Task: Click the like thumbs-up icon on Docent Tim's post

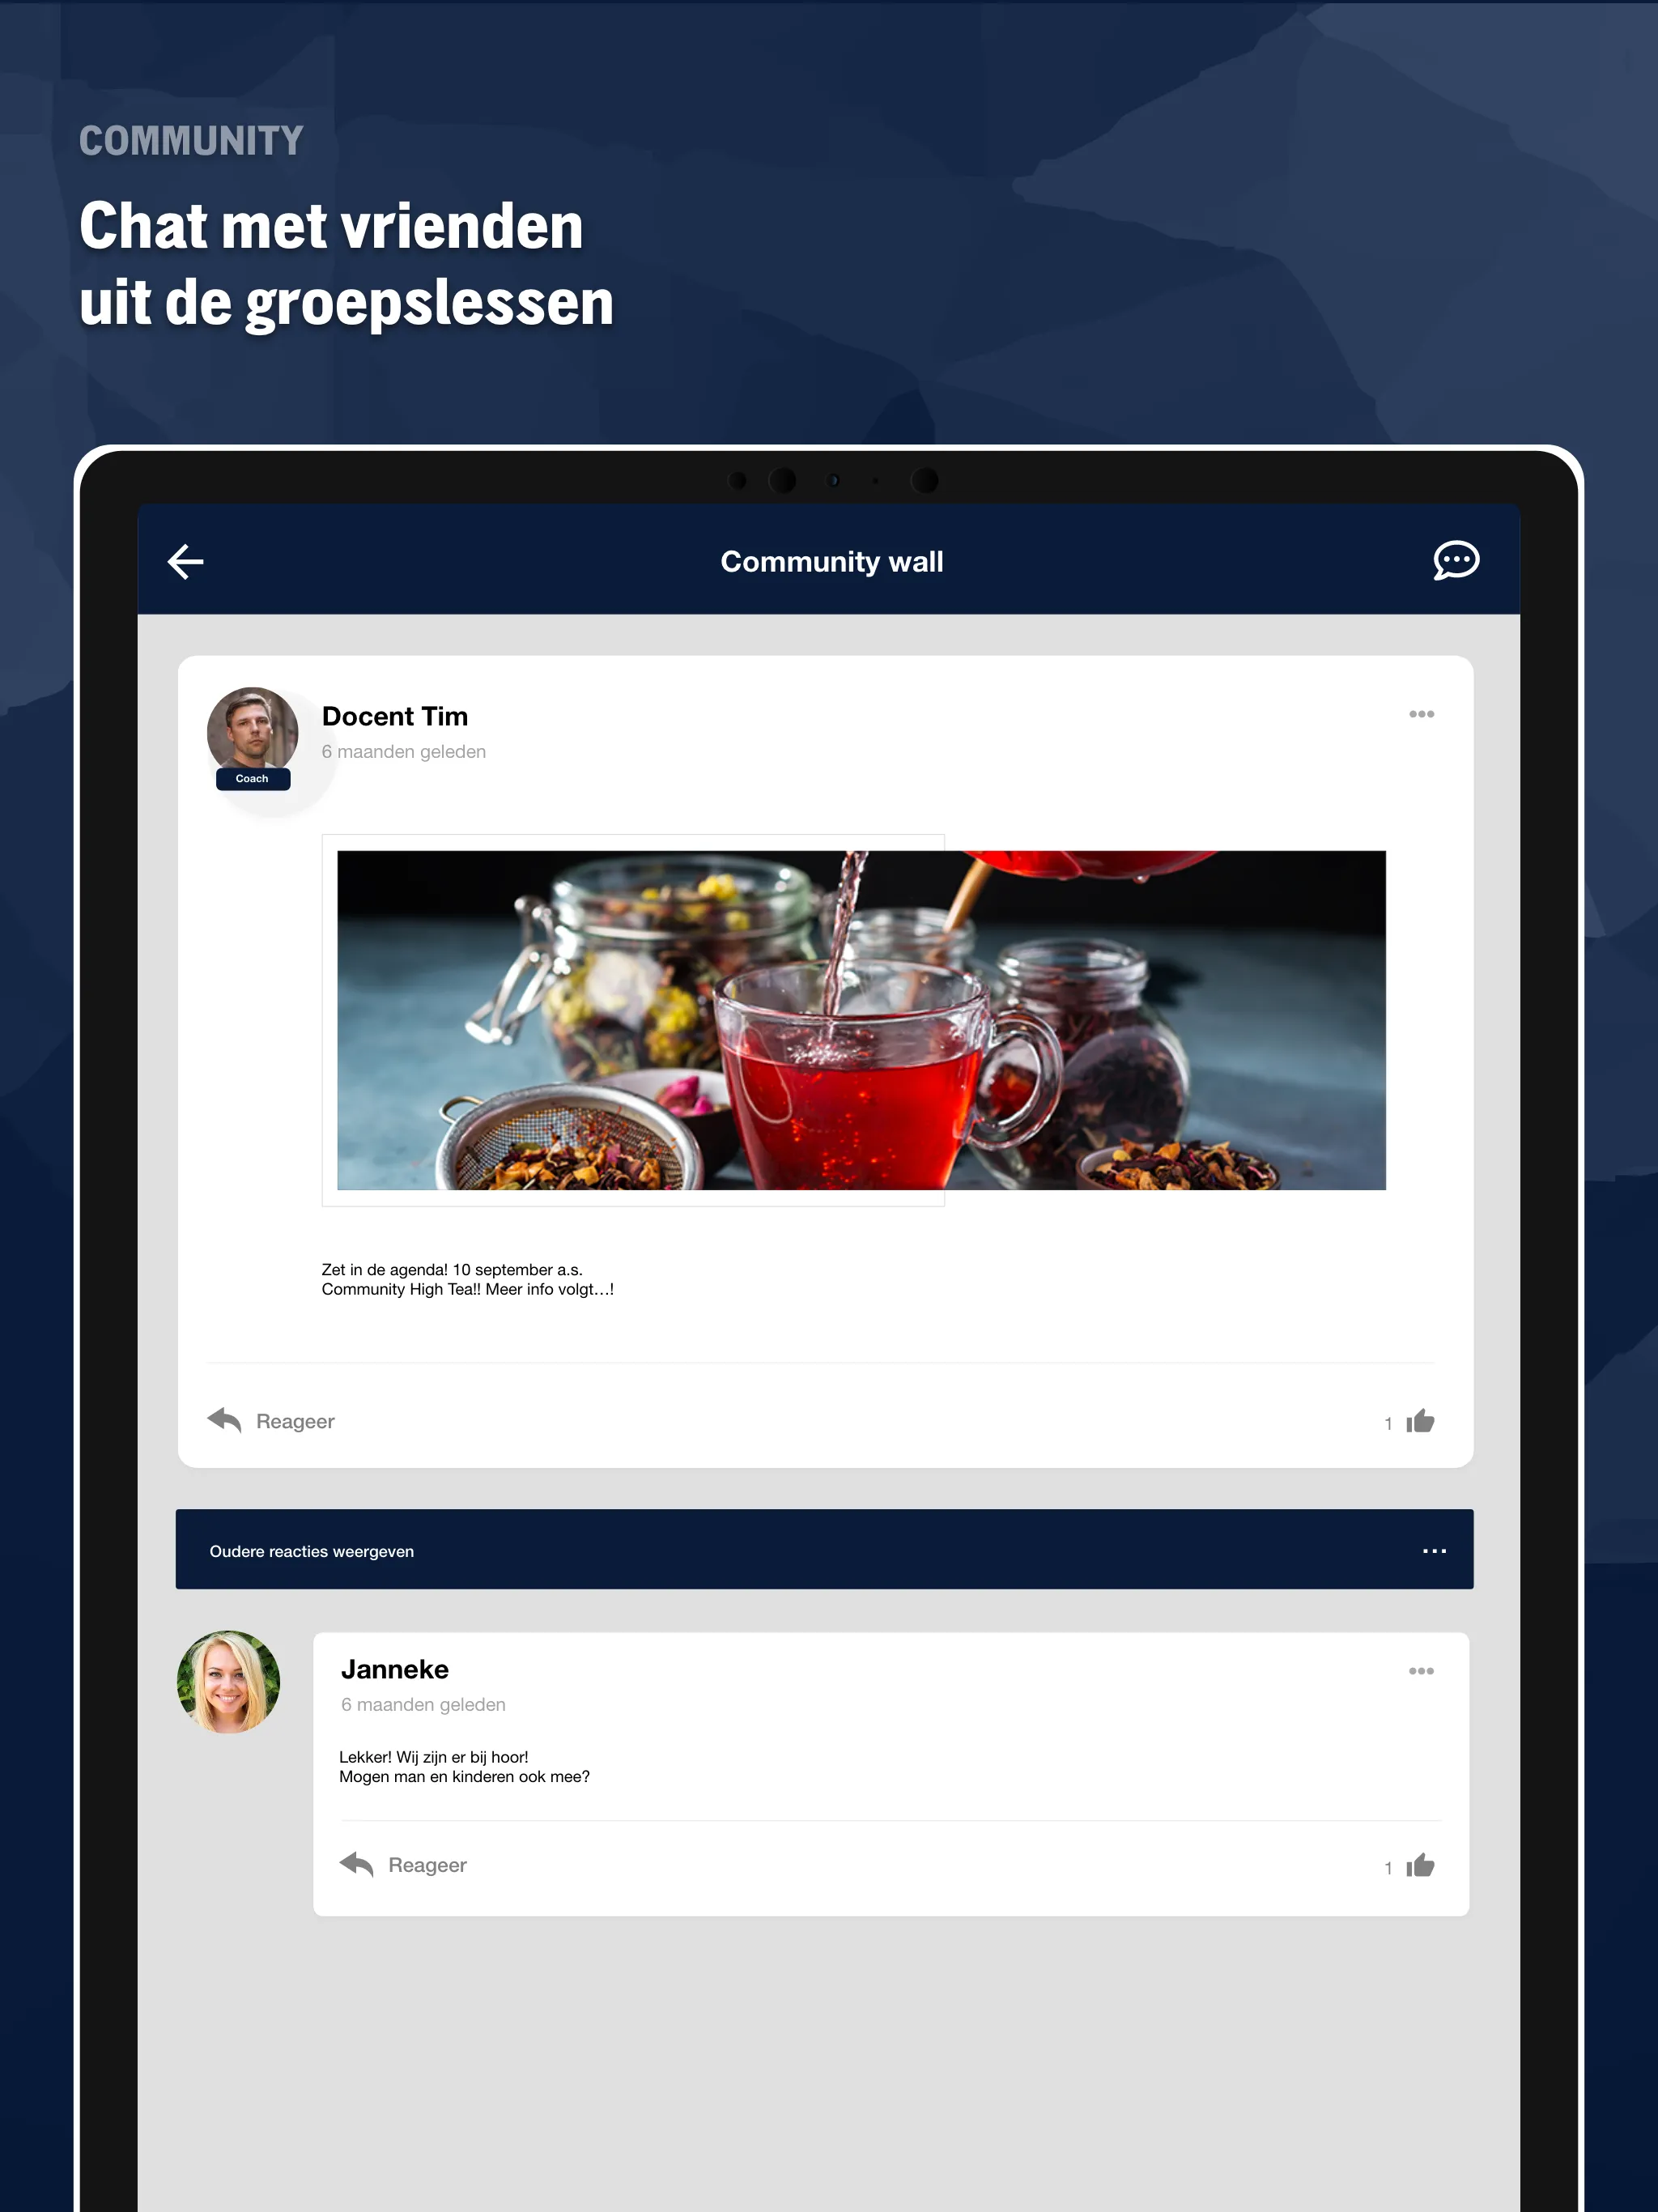Action: click(1421, 1421)
